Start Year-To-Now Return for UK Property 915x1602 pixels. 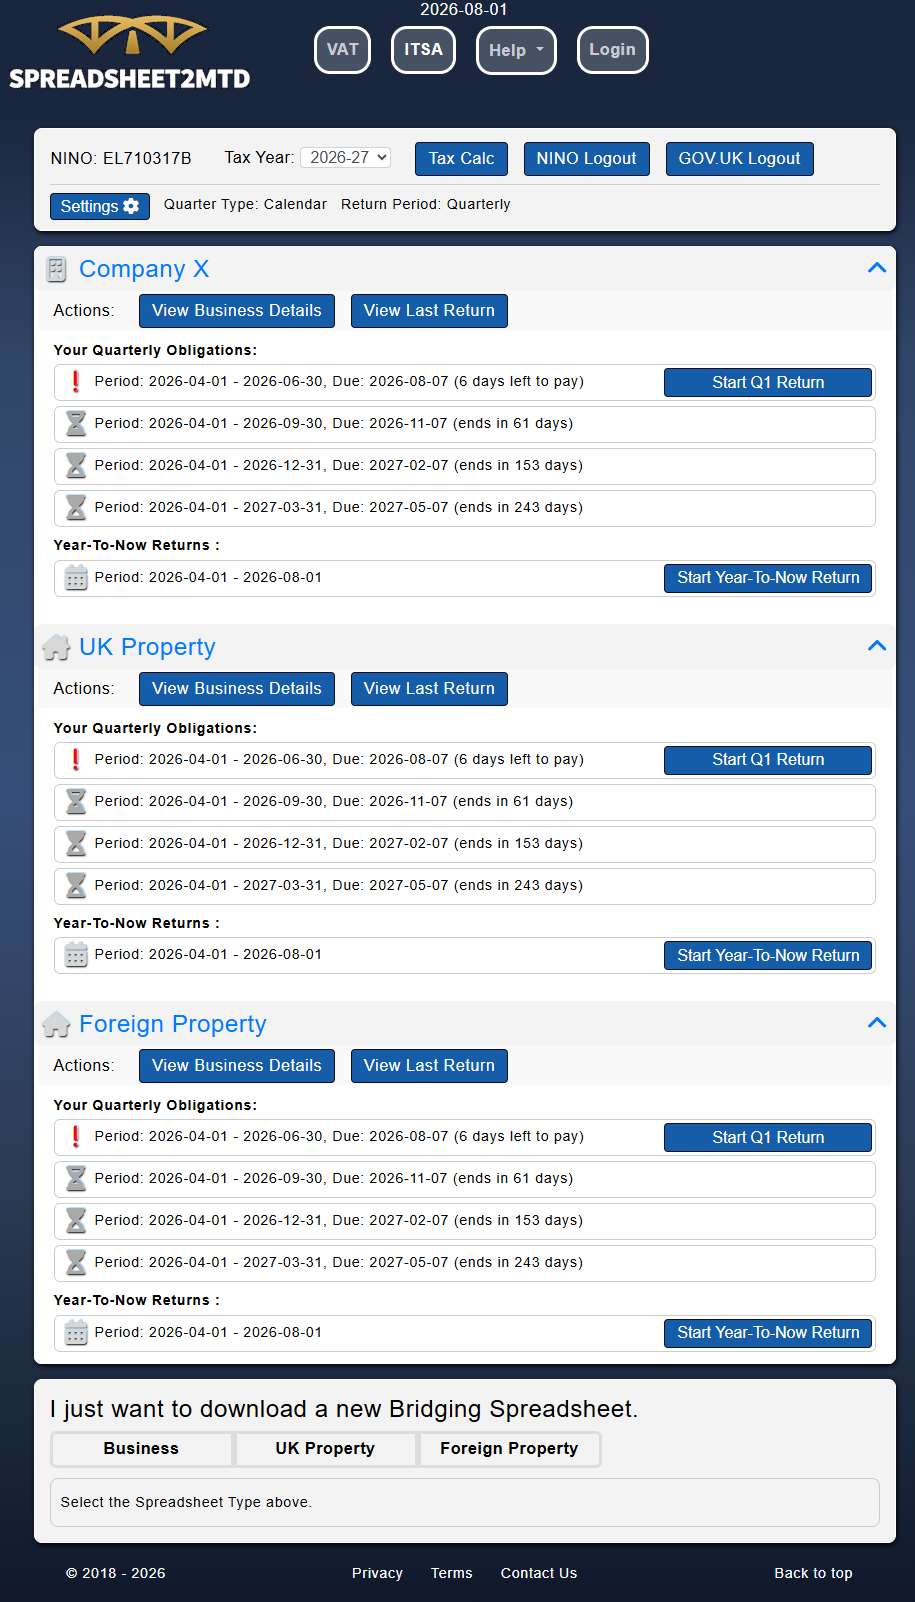pyautogui.click(x=768, y=956)
